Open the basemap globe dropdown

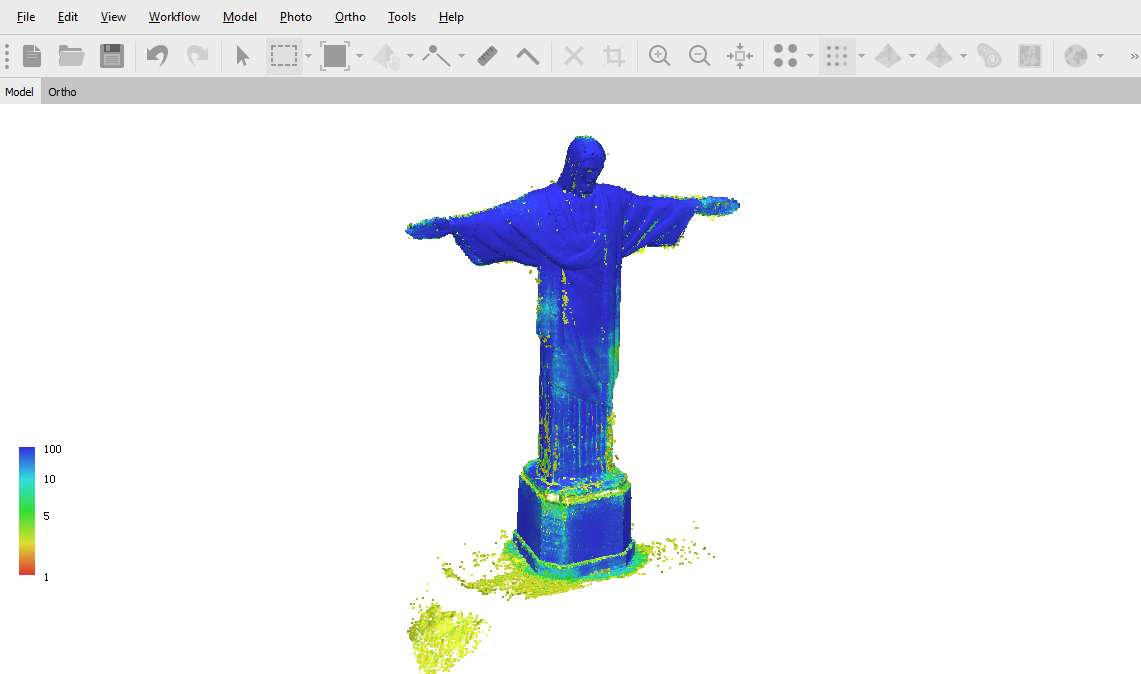coord(1100,56)
